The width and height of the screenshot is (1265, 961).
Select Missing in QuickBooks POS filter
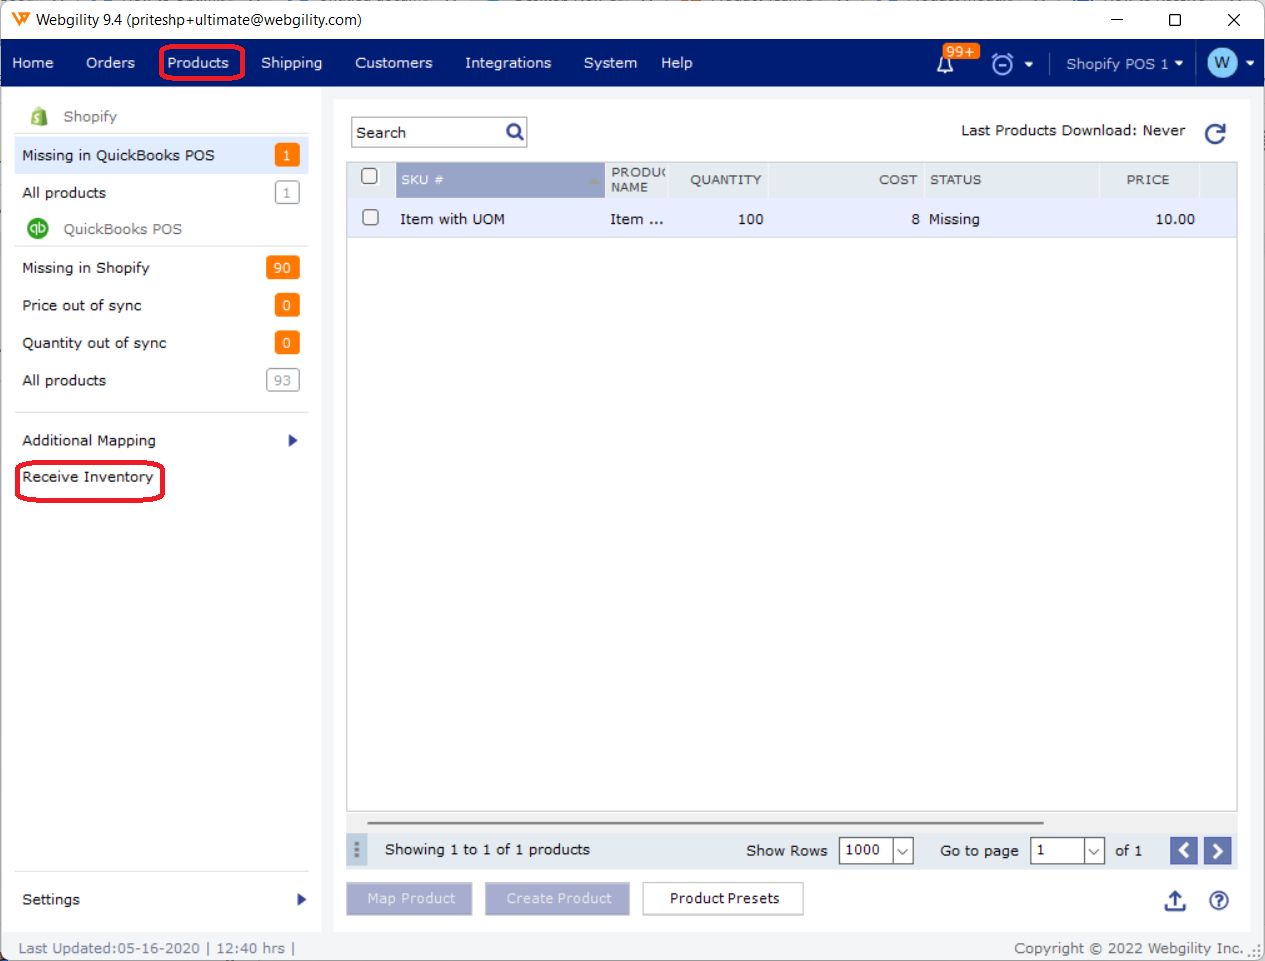pos(161,155)
